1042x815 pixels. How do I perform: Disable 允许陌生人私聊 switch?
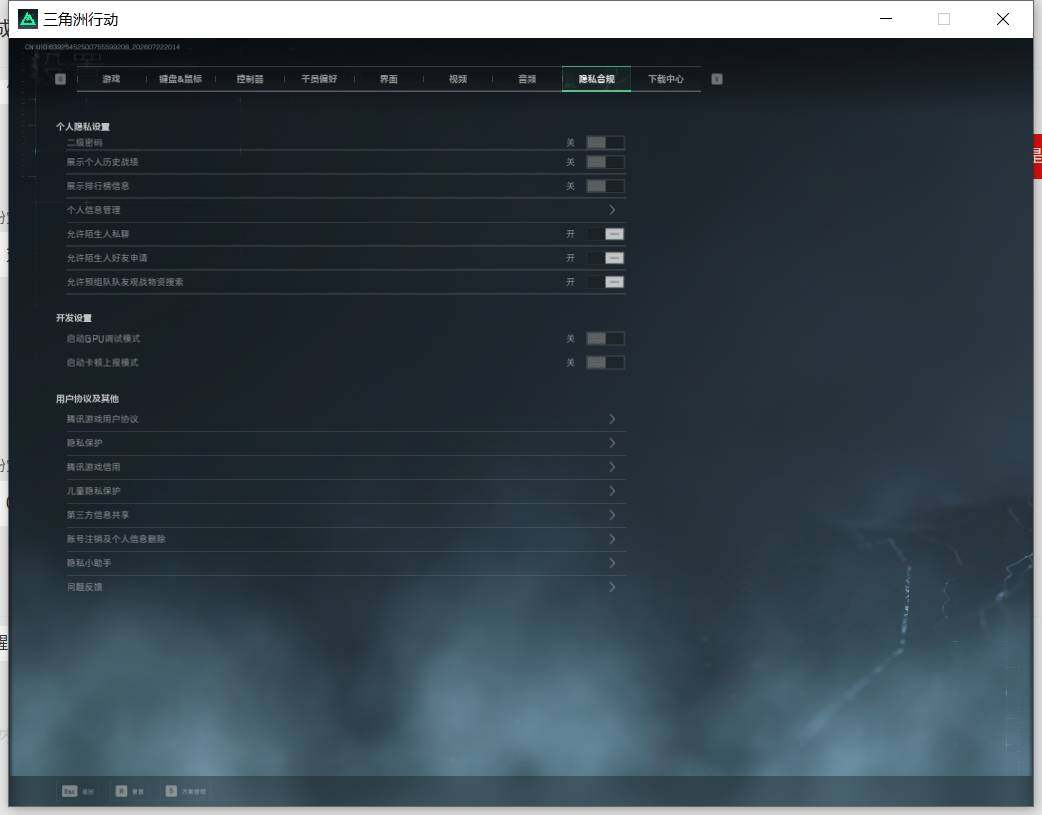point(605,234)
